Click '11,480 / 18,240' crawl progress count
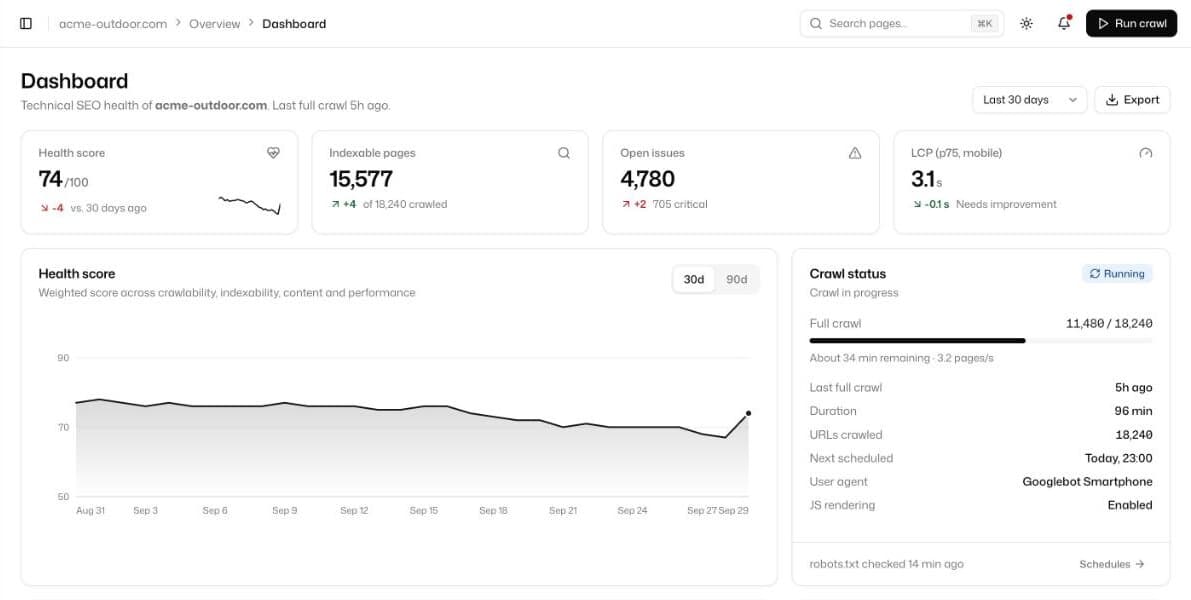This screenshot has width=1191, height=600. pyautogui.click(x=1109, y=324)
